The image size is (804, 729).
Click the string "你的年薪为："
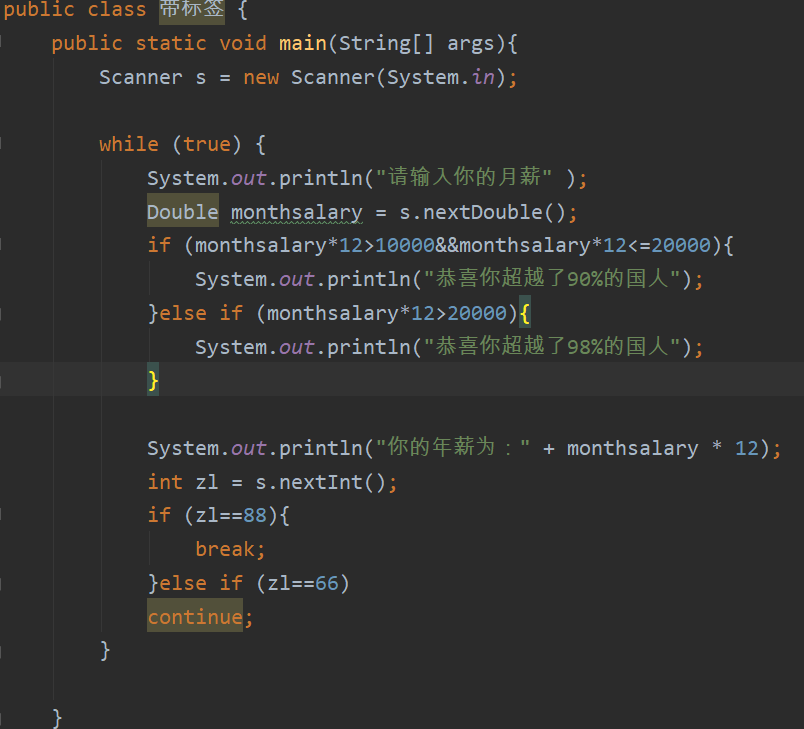point(453,448)
